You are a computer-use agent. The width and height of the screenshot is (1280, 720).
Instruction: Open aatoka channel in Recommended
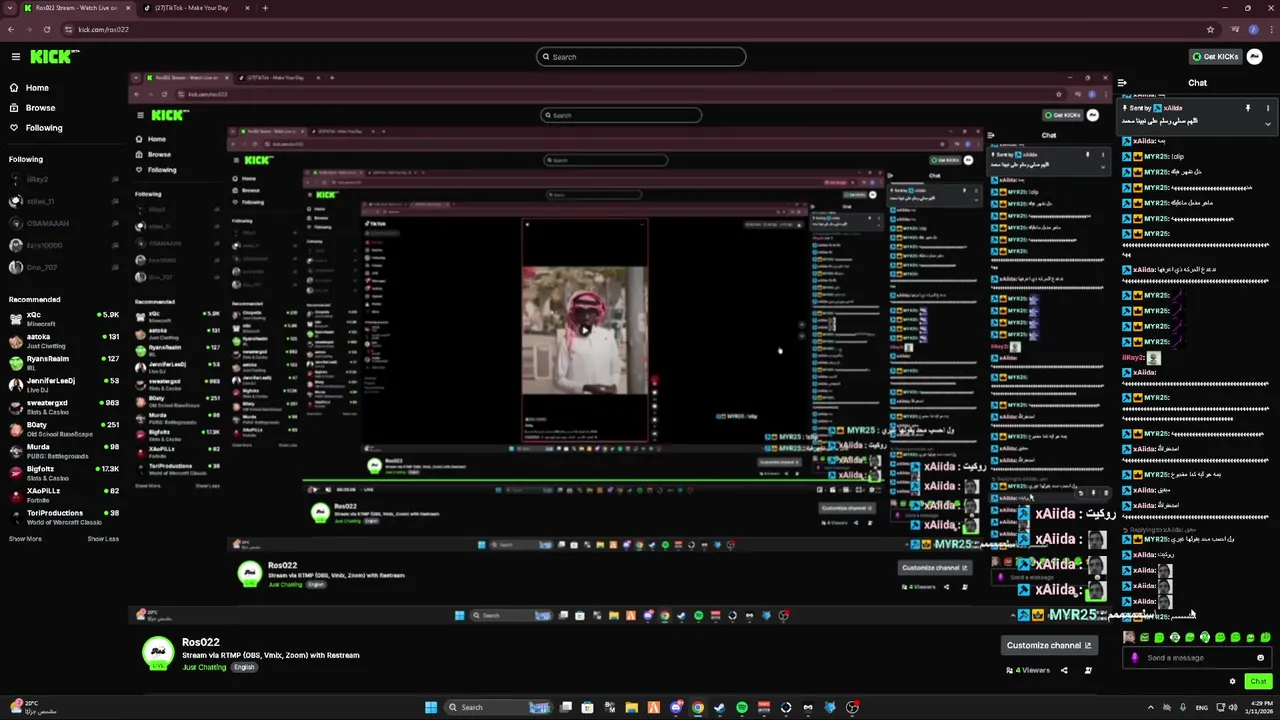63,341
